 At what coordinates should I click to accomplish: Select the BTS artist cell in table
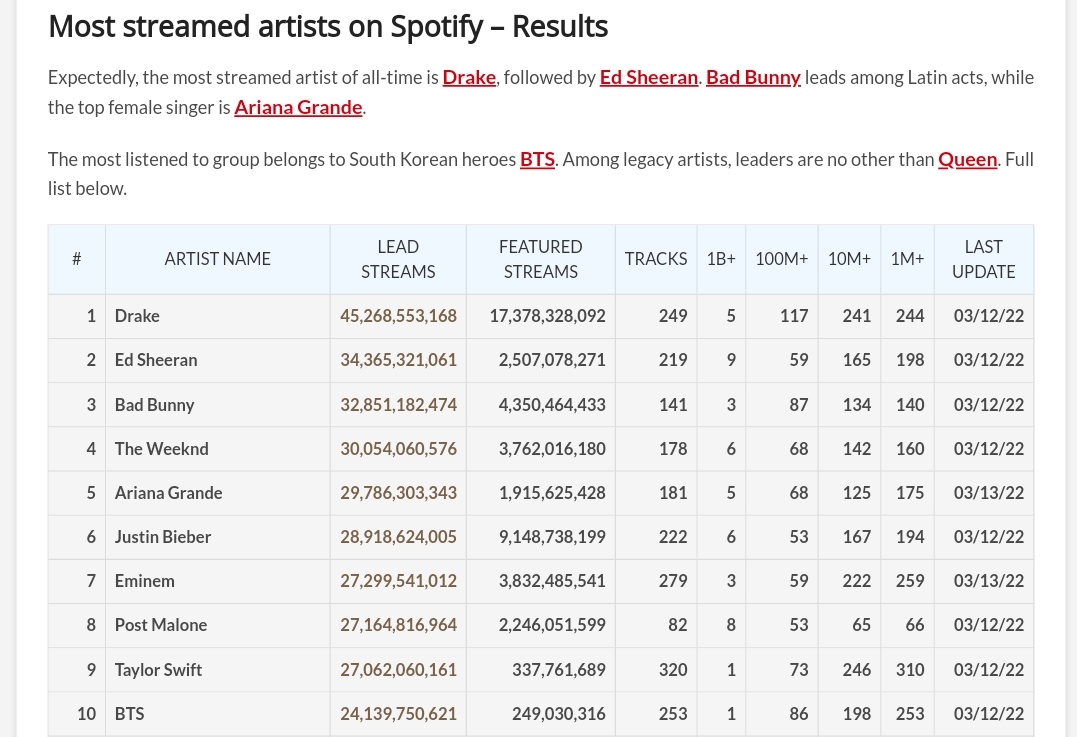pos(218,714)
